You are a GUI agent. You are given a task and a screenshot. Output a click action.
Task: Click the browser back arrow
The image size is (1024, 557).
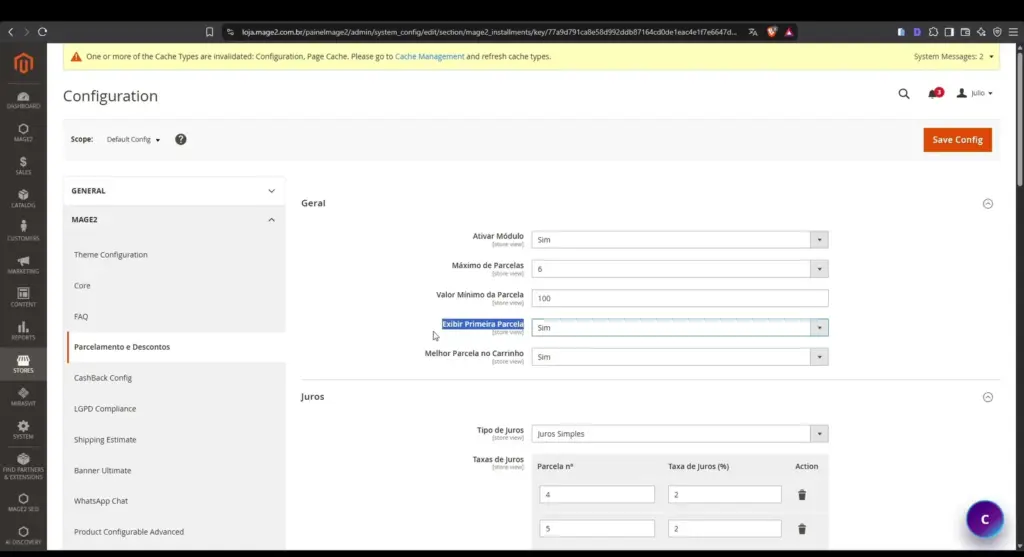10,31
